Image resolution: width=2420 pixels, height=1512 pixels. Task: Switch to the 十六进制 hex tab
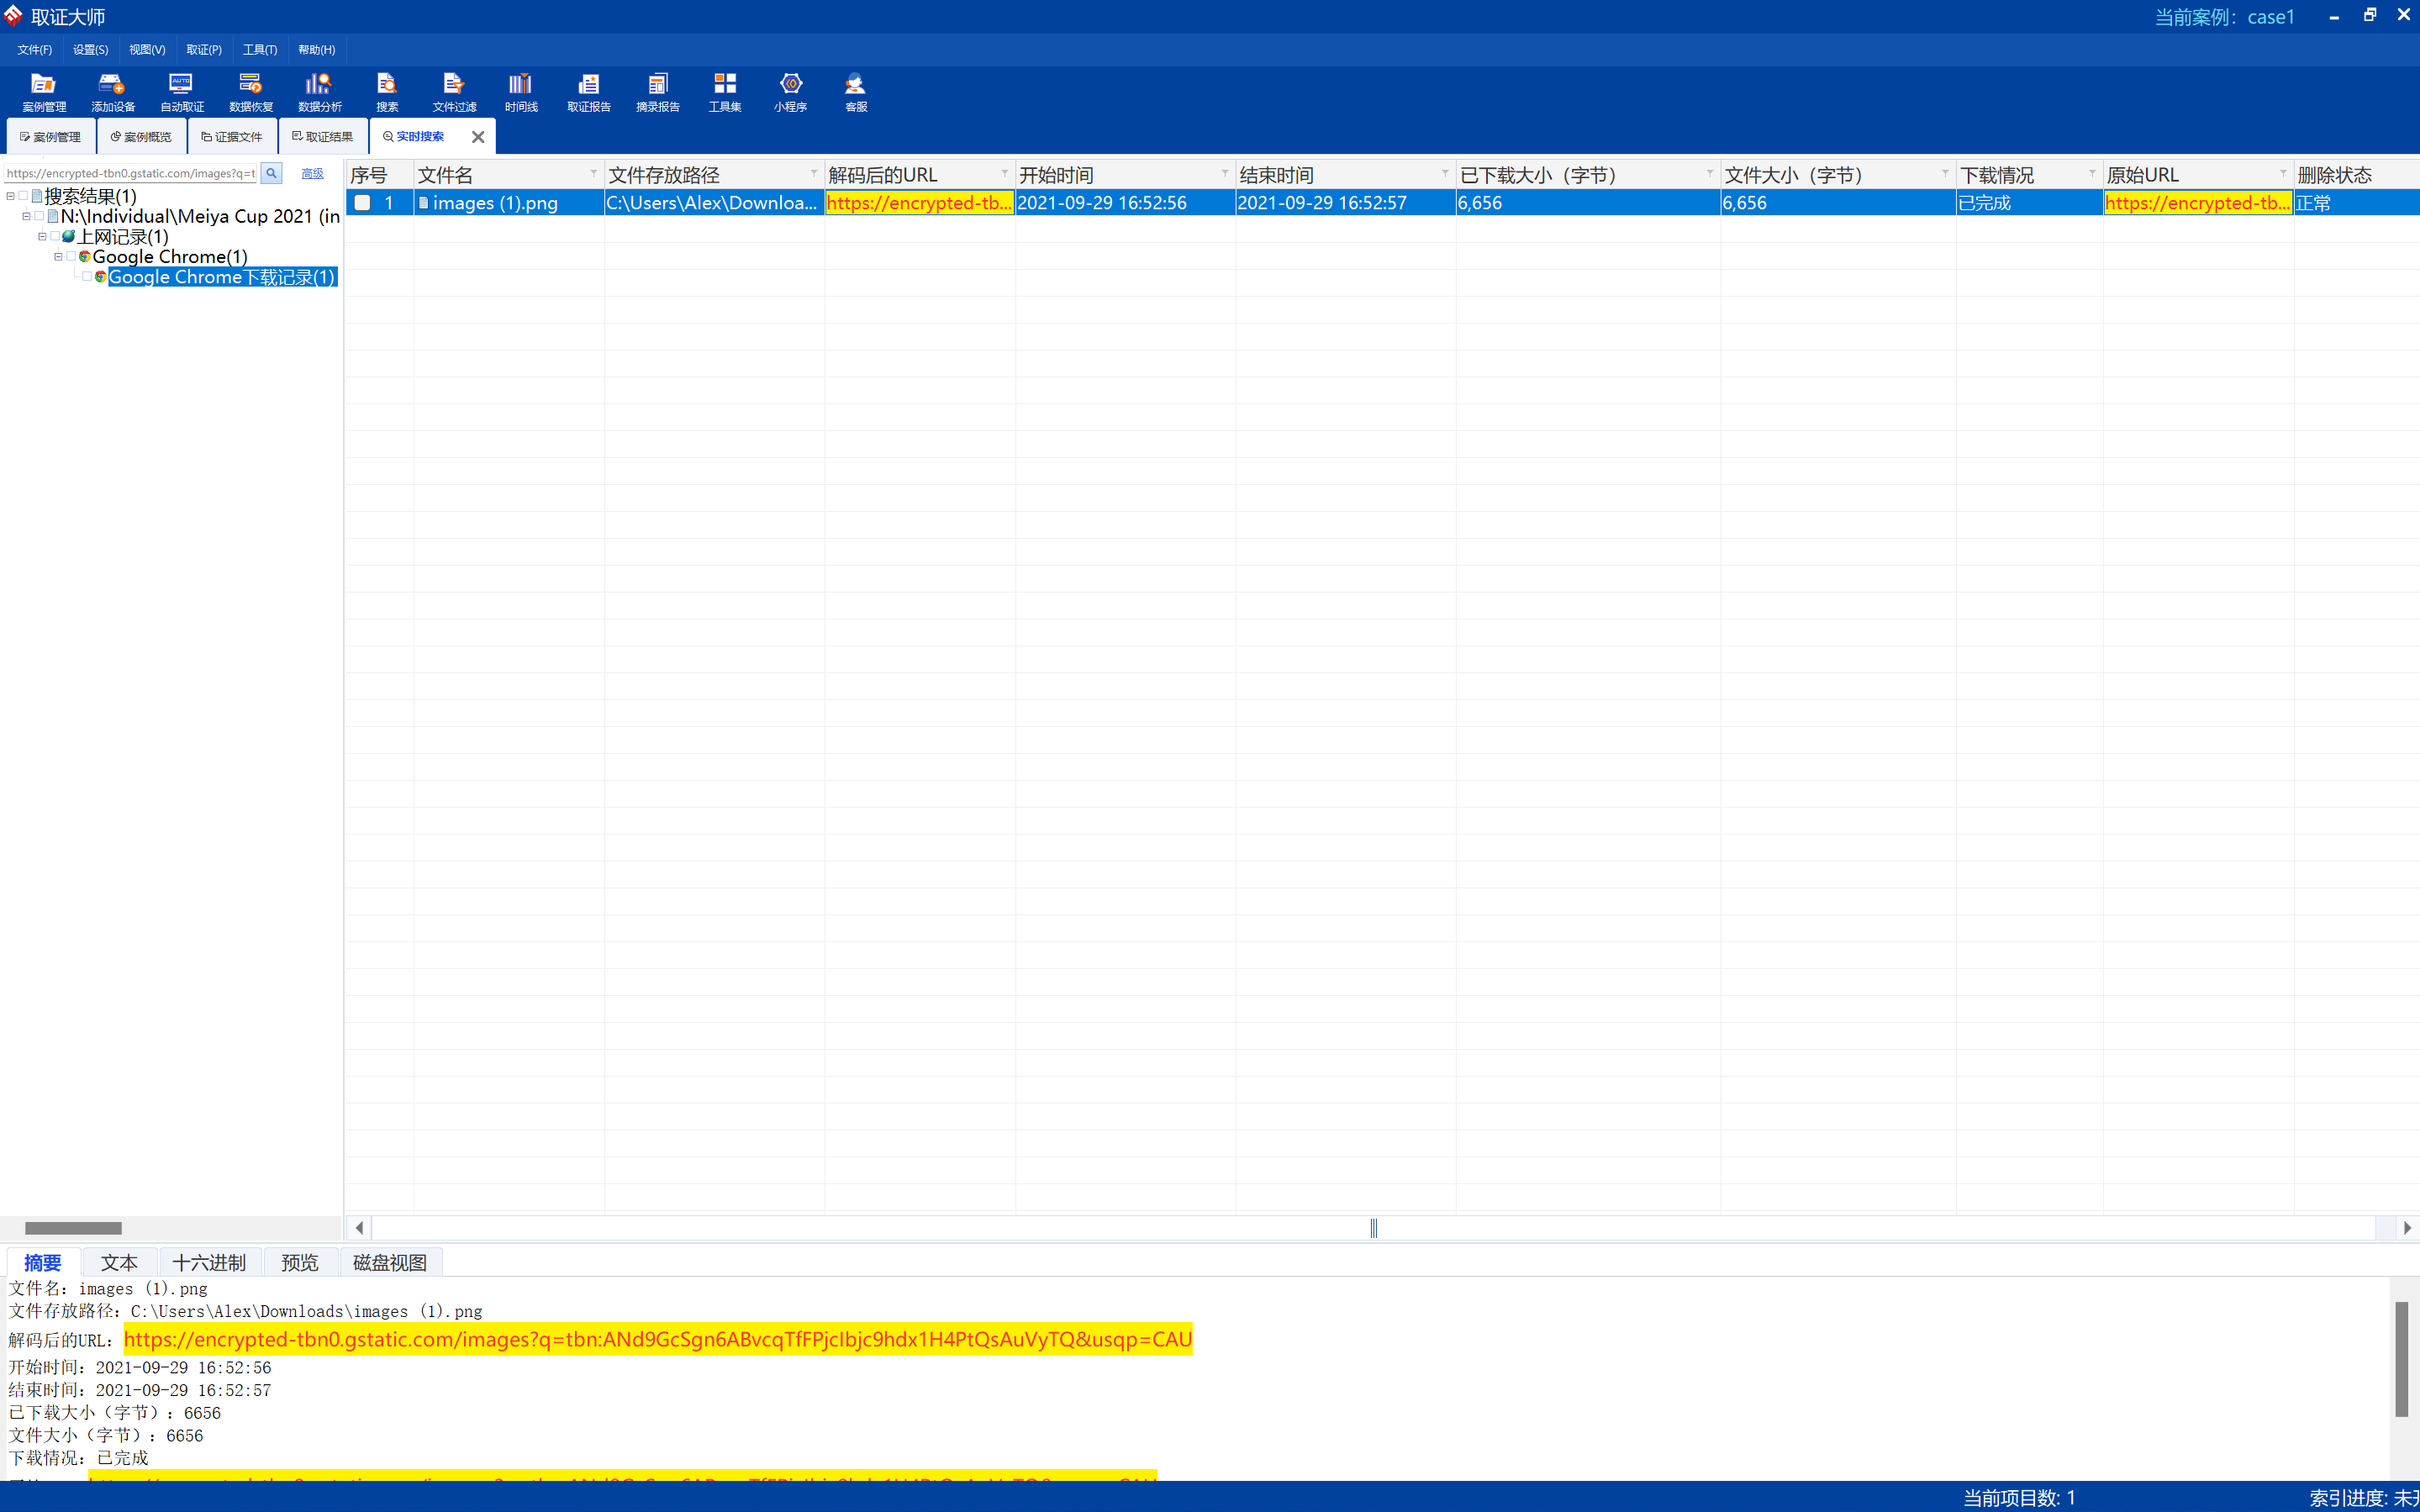(208, 1262)
